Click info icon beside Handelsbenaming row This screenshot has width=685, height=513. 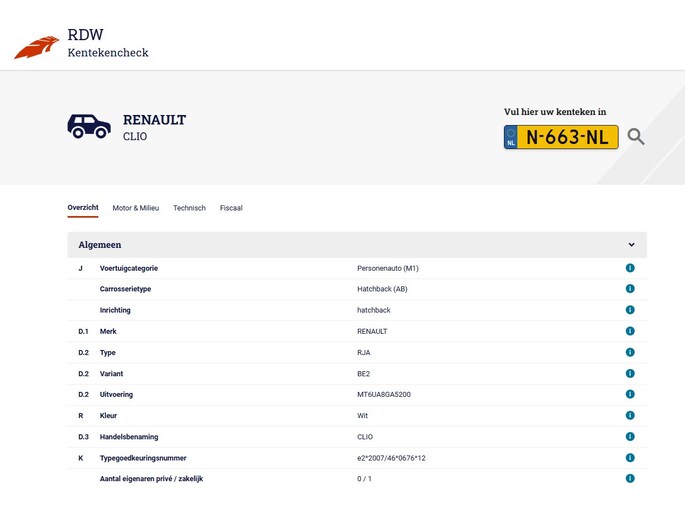[630, 436]
